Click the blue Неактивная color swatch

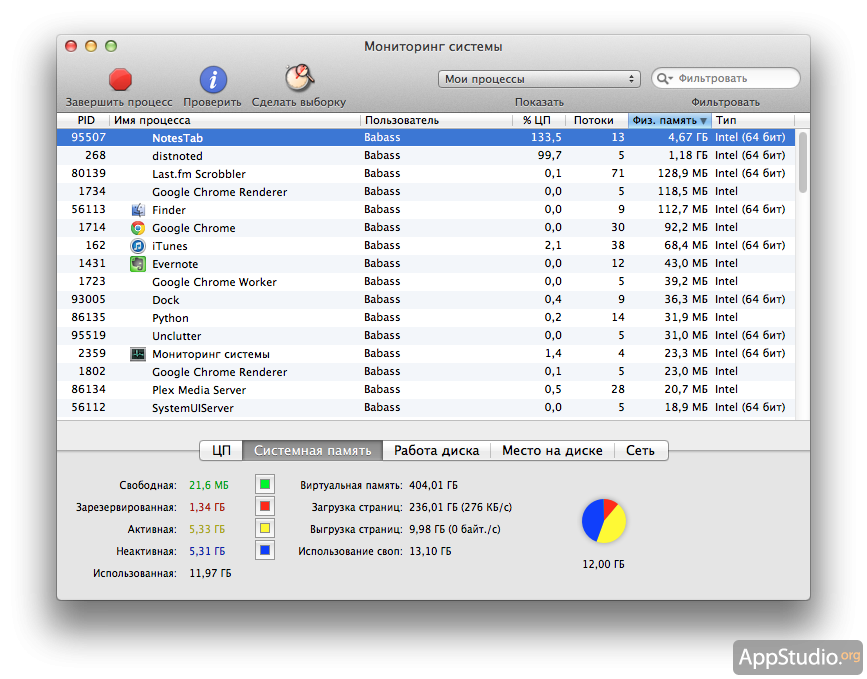(x=265, y=550)
